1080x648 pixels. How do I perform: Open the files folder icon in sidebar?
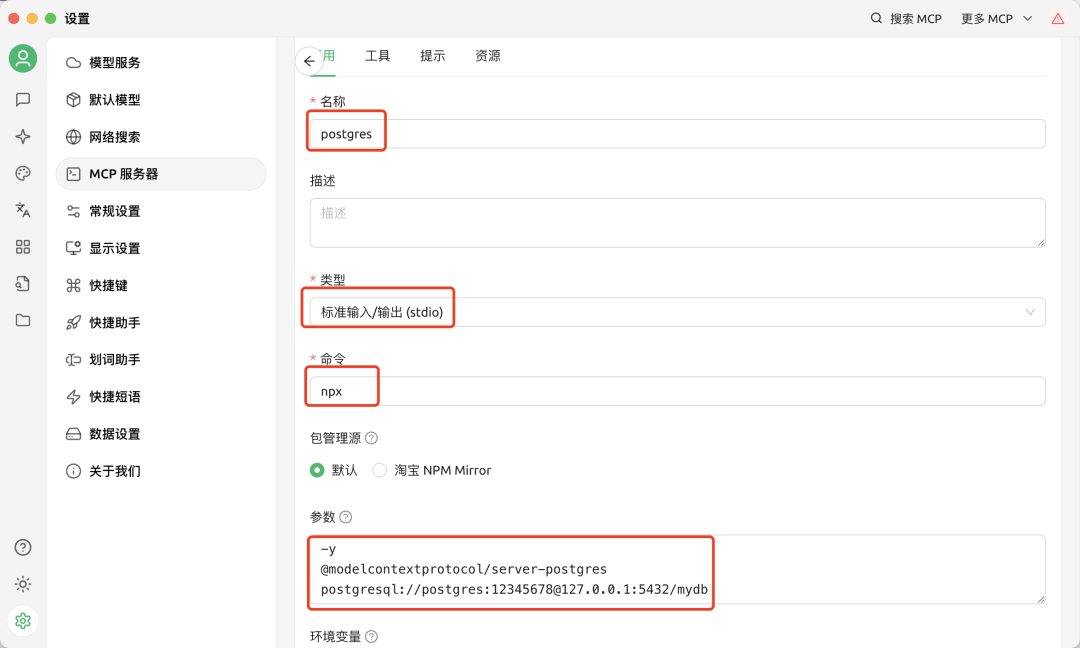[x=22, y=320]
